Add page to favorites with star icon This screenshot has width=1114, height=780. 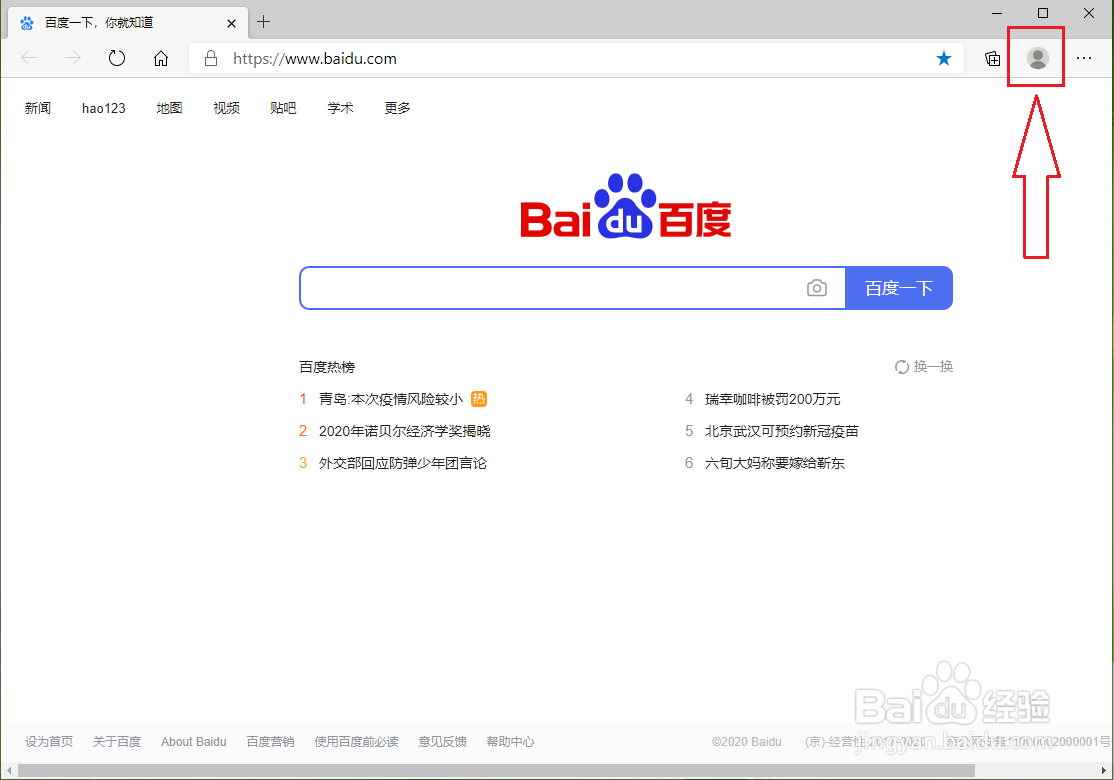944,58
